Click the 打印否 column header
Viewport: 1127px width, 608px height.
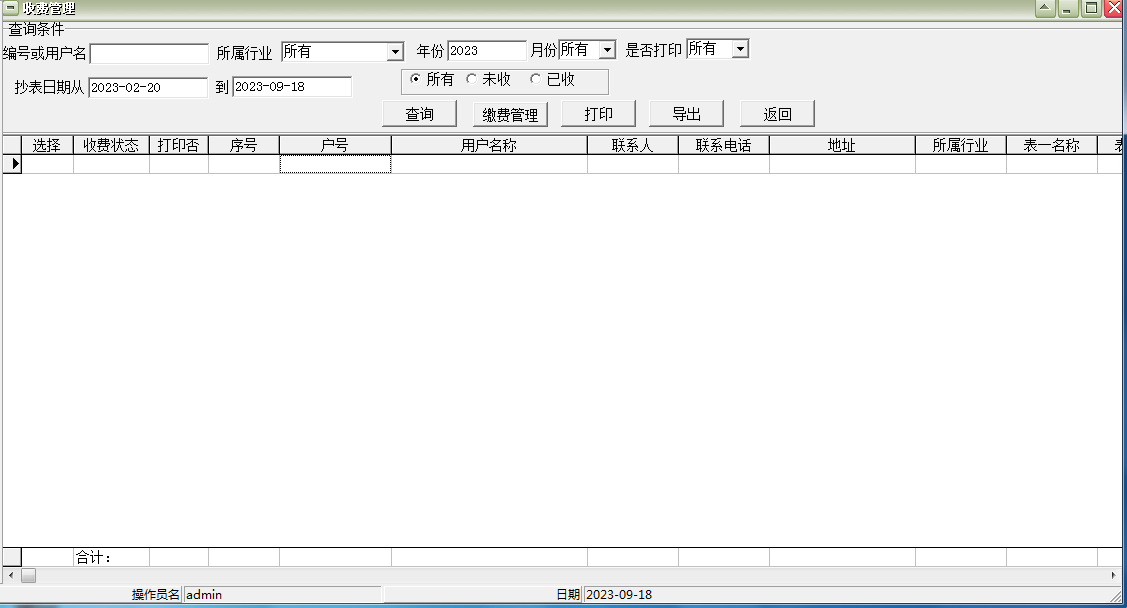178,145
